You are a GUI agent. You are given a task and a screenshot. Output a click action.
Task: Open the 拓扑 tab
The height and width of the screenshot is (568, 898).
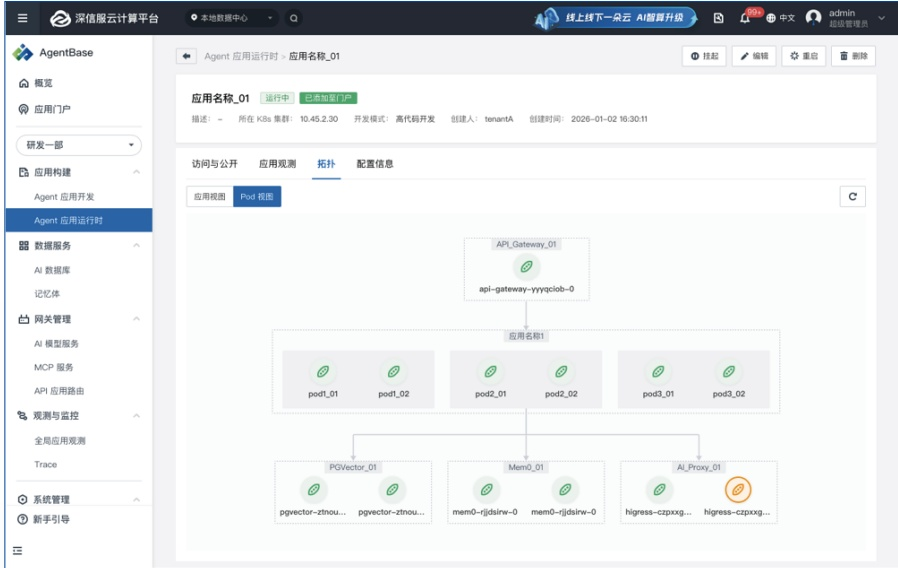click(x=326, y=164)
